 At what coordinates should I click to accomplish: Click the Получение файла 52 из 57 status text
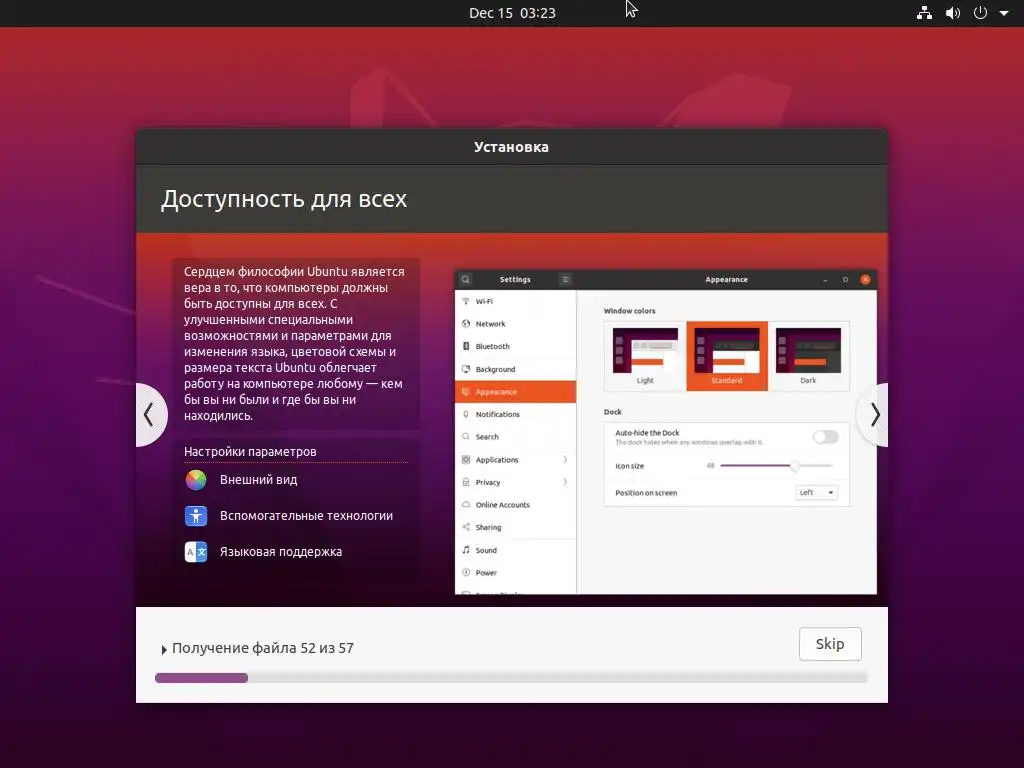[263, 648]
